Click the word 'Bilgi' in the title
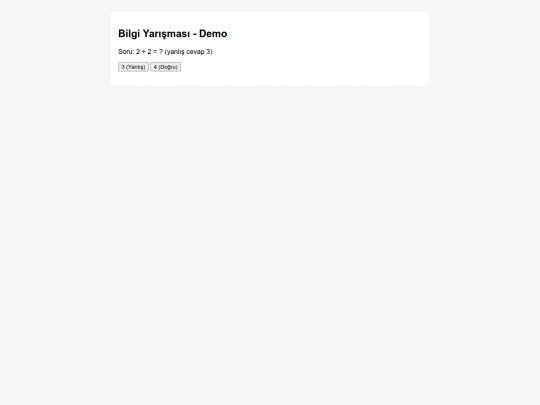 tap(129, 34)
